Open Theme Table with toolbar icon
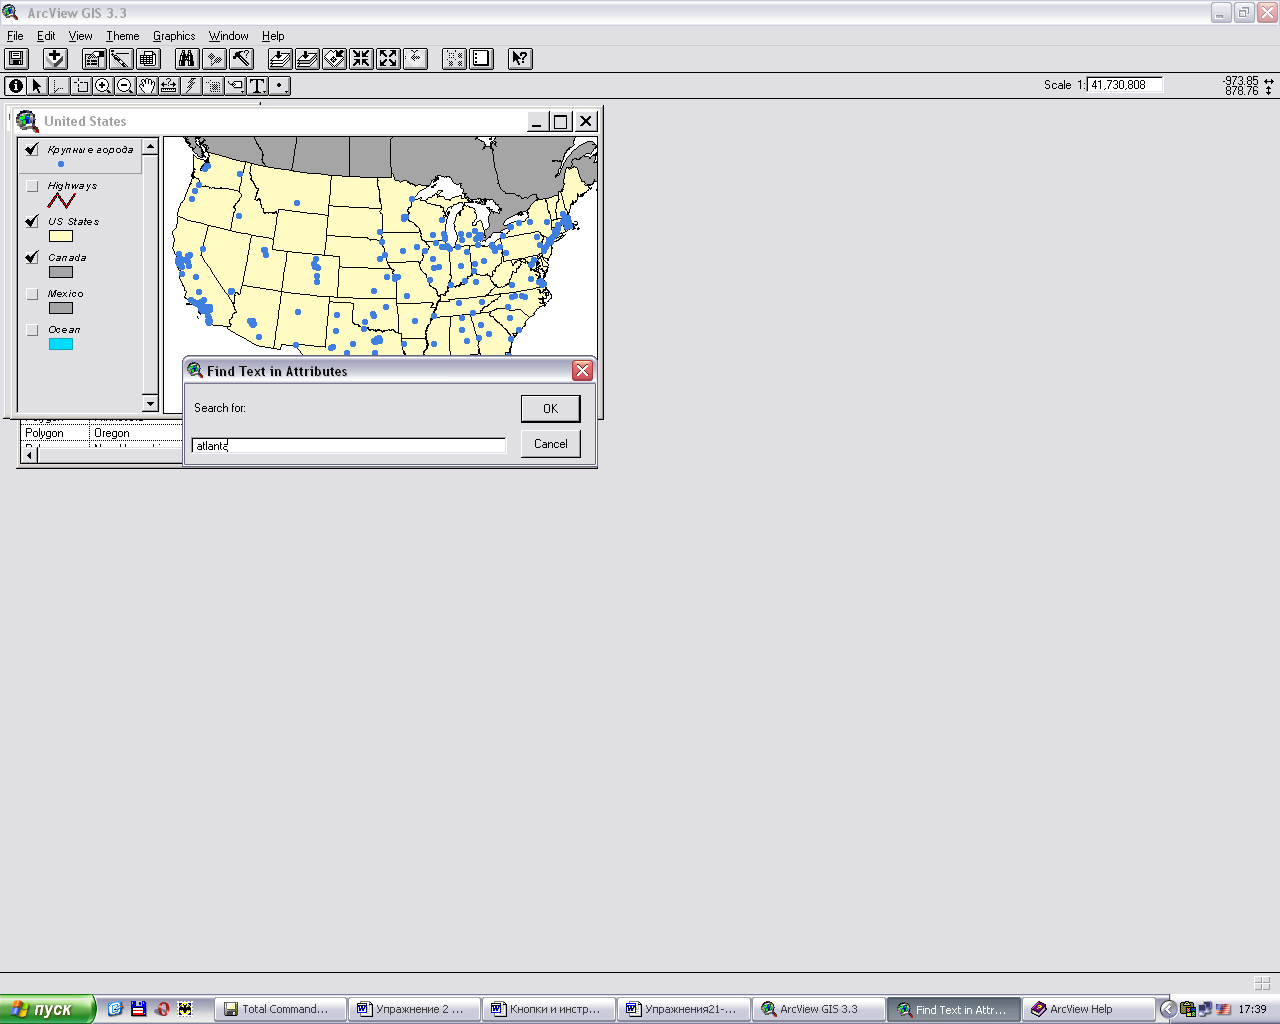This screenshot has height=1024, width=1280. pos(148,59)
